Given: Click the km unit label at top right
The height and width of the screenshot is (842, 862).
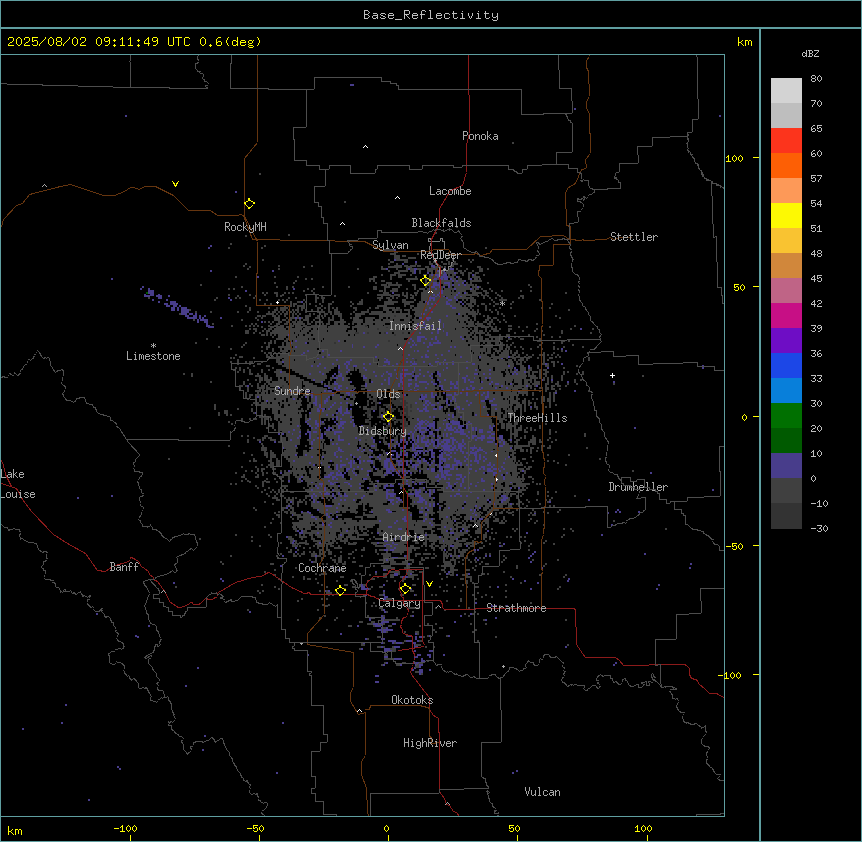Looking at the screenshot, I should tap(744, 42).
